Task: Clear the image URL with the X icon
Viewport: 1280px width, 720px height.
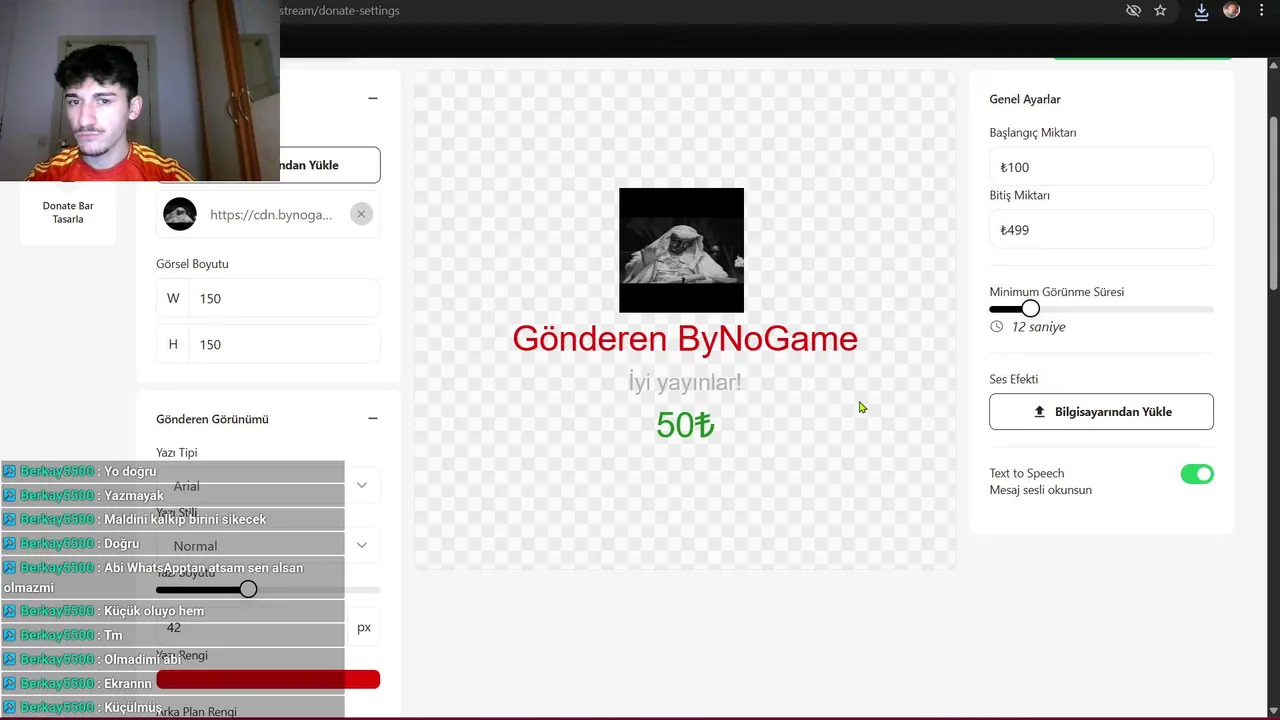Action: 361,214
